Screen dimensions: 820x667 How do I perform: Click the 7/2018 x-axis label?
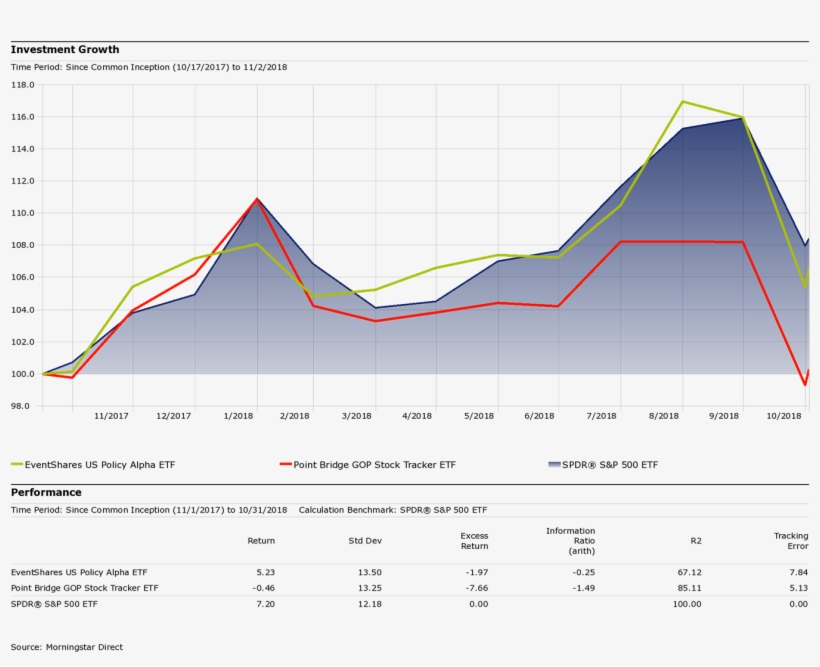pos(601,416)
